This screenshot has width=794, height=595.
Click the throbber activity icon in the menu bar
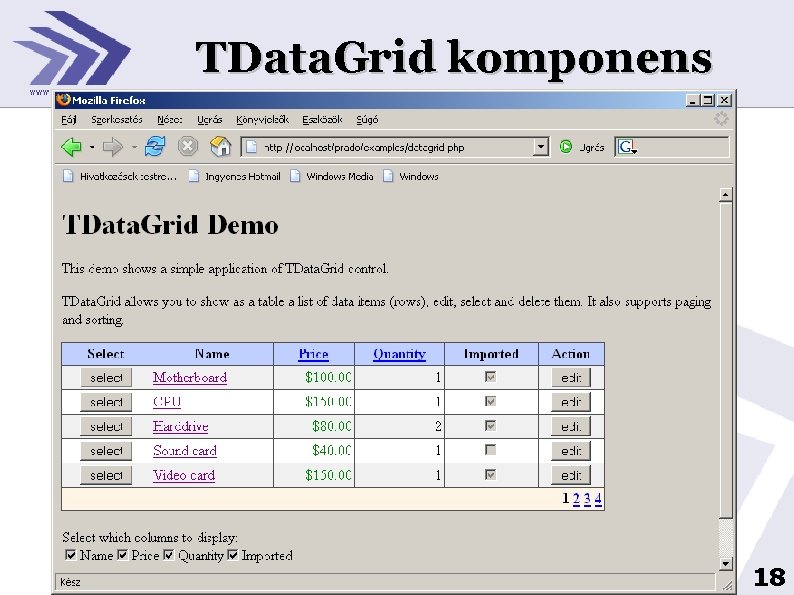(x=721, y=119)
